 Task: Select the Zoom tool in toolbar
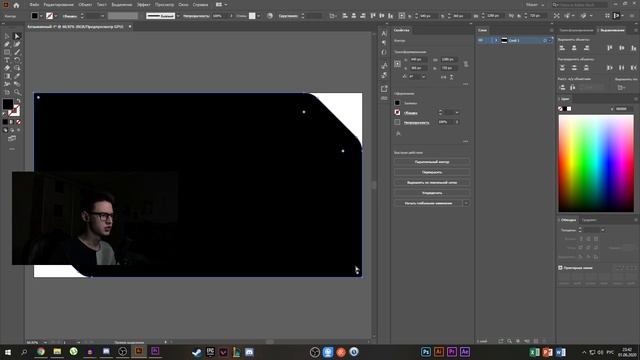pos(17,92)
